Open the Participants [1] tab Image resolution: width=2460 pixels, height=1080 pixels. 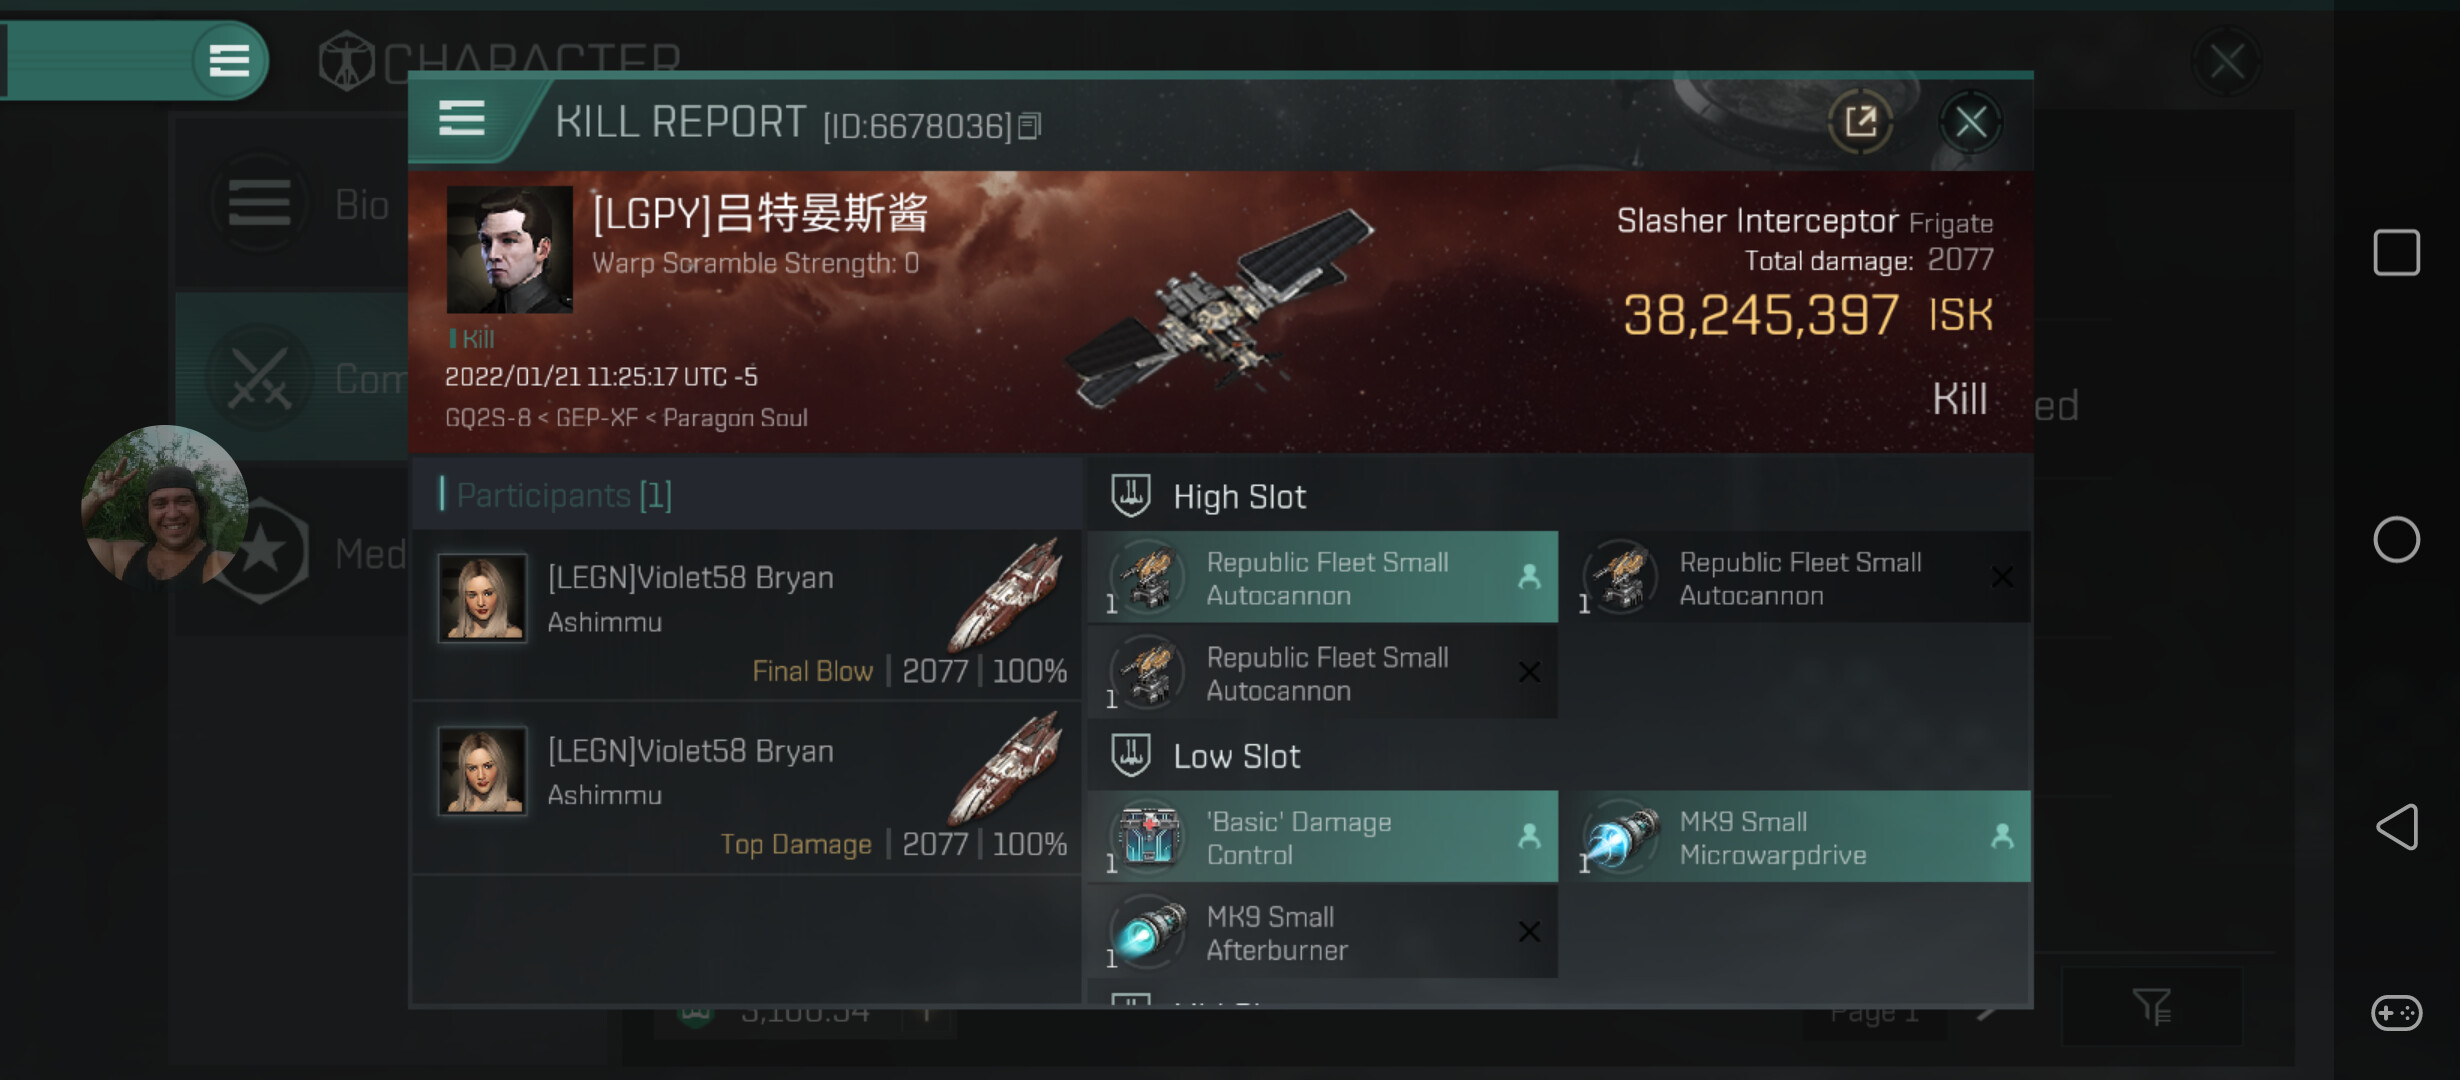tap(564, 495)
